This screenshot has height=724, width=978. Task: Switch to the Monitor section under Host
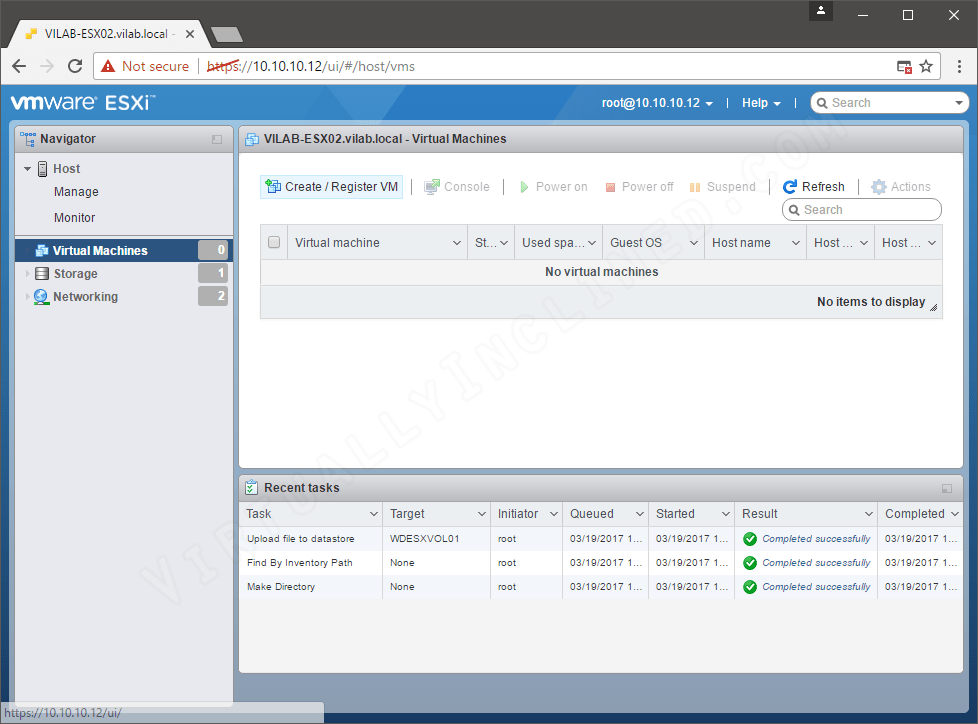tap(74, 217)
